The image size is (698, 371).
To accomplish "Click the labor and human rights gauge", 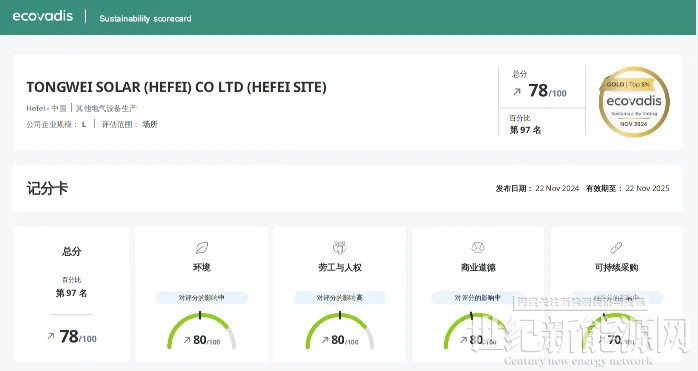I will tap(340, 330).
